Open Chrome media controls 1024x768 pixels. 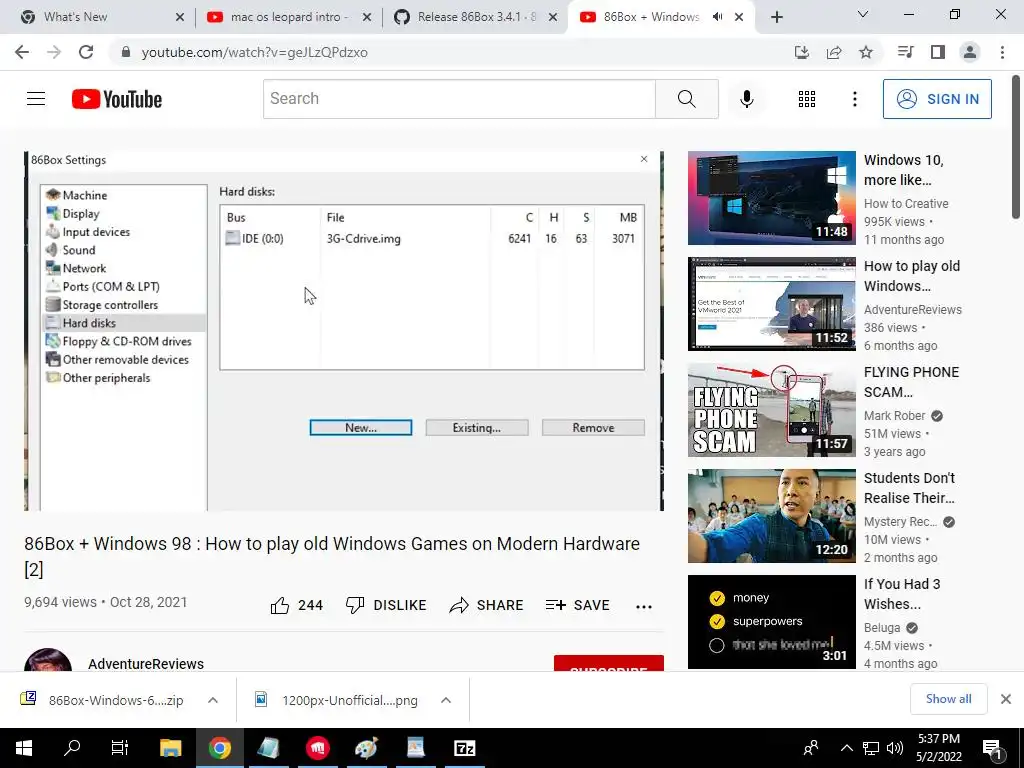tap(905, 52)
